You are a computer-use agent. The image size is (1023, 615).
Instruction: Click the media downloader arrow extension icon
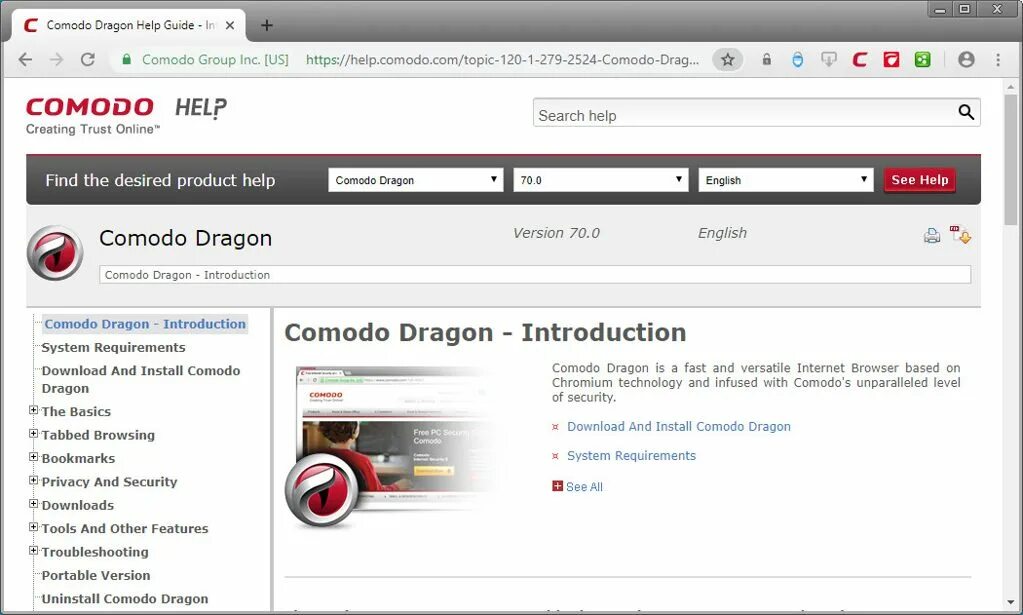829,60
